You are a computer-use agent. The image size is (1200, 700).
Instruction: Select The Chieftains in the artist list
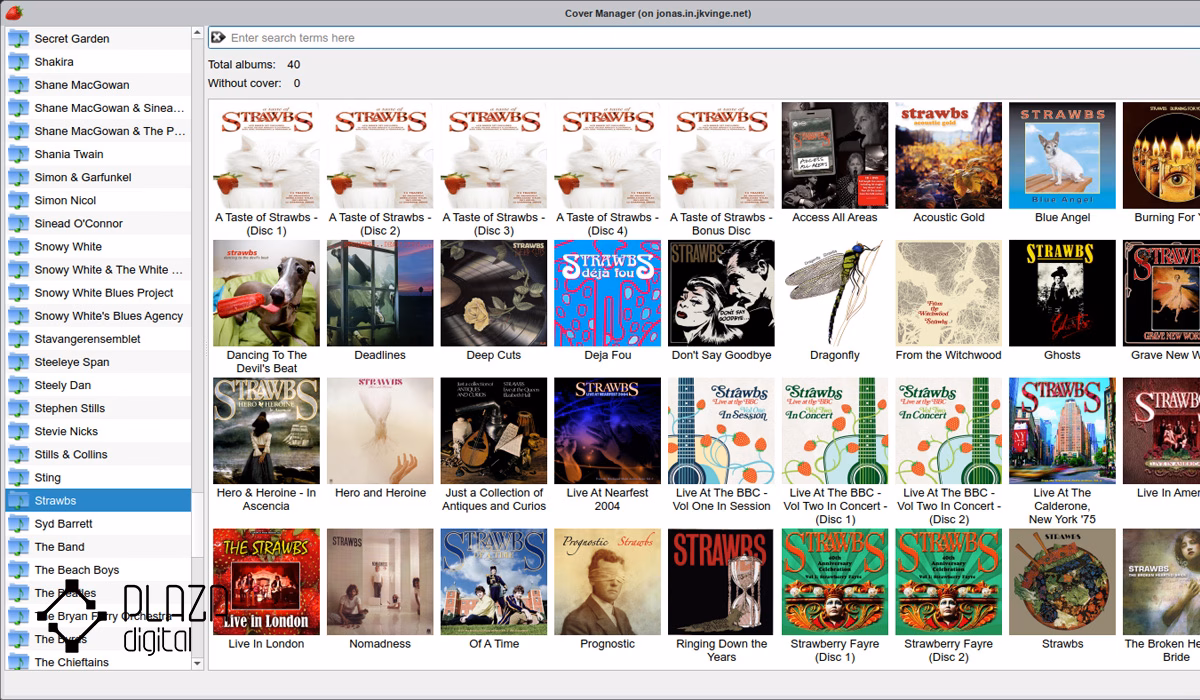[98, 662]
